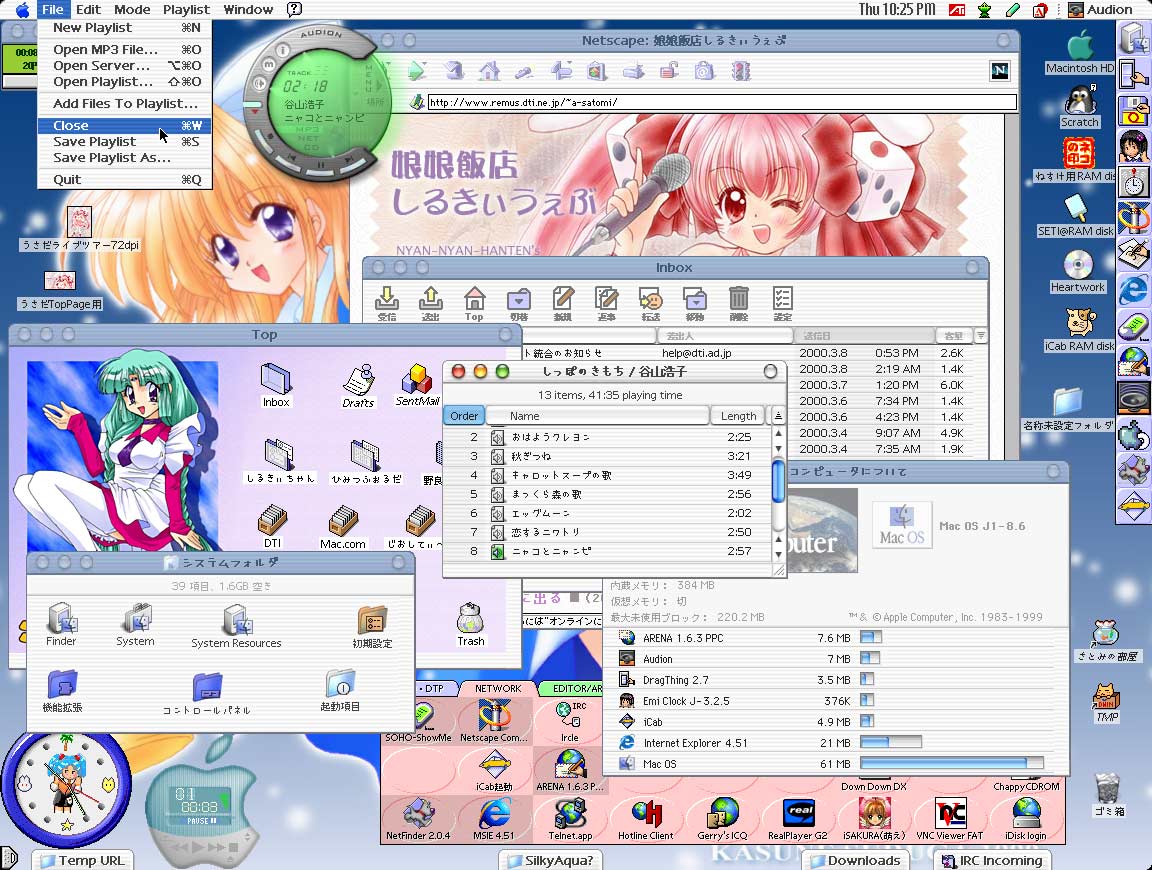1152x870 pixels.
Task: Click the System Resources icon
Action: (237, 619)
